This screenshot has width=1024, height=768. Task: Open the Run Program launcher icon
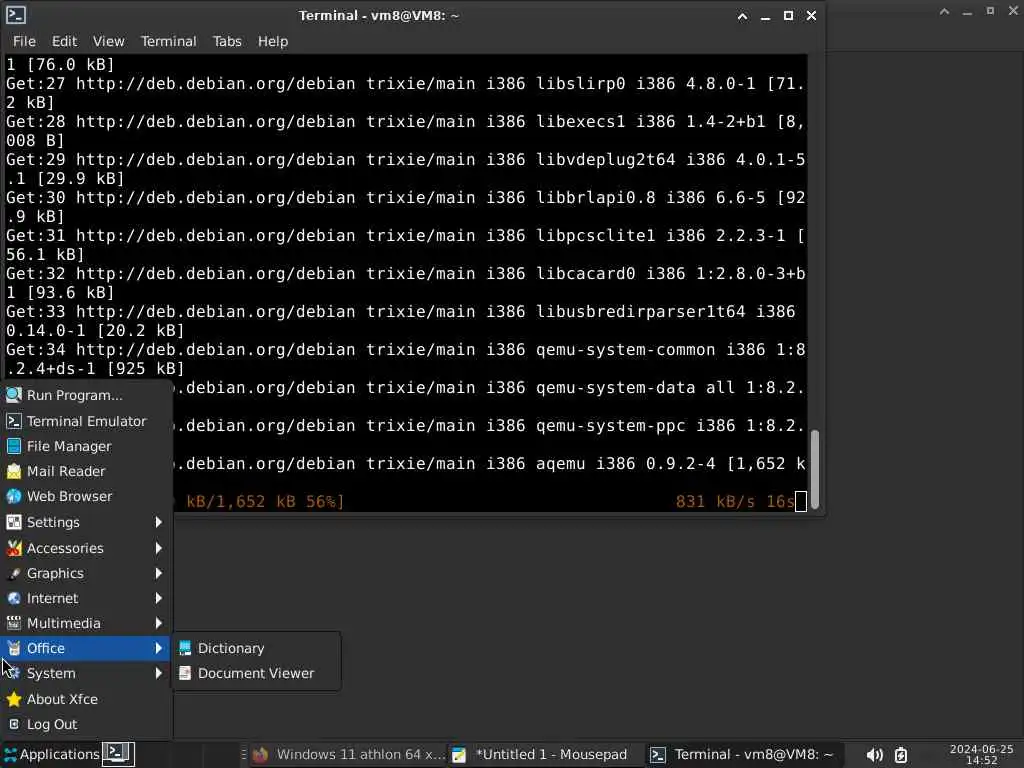[14, 395]
